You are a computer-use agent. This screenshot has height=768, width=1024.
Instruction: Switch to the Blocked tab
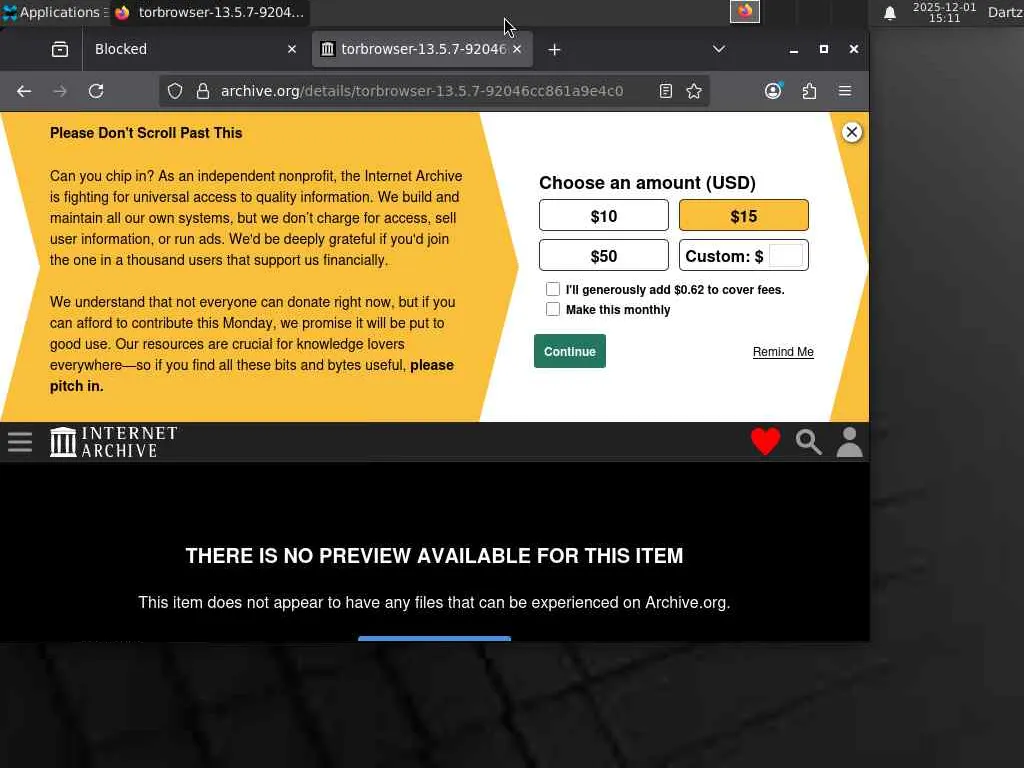click(184, 50)
